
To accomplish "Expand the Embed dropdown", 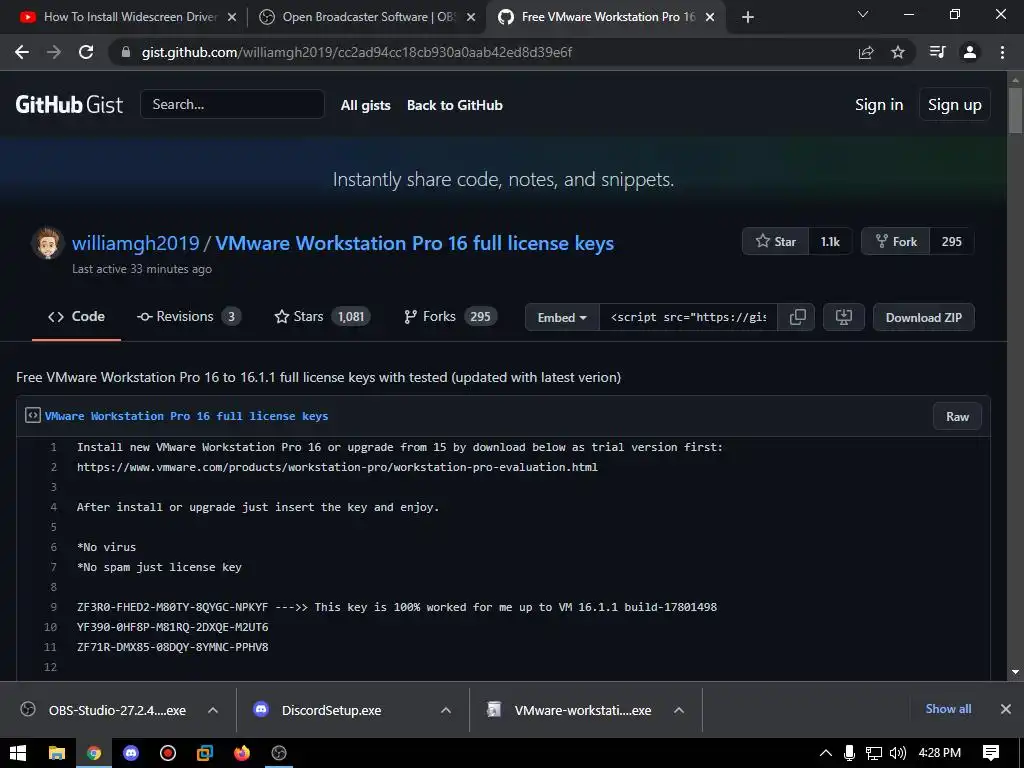I will 562,317.
